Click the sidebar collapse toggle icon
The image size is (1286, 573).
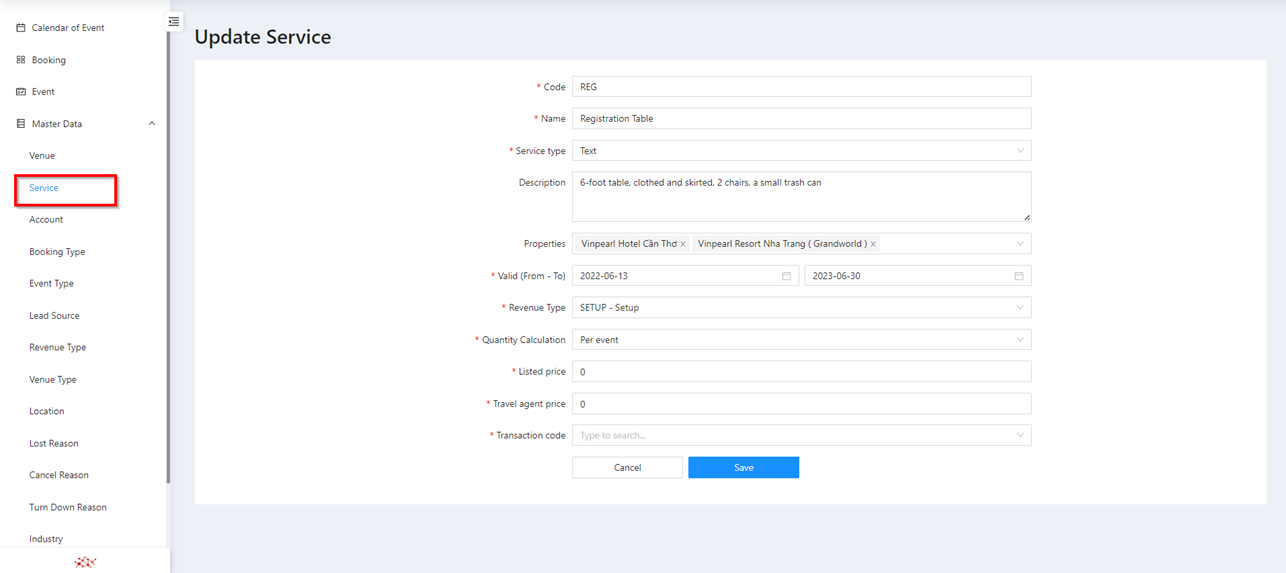point(174,21)
